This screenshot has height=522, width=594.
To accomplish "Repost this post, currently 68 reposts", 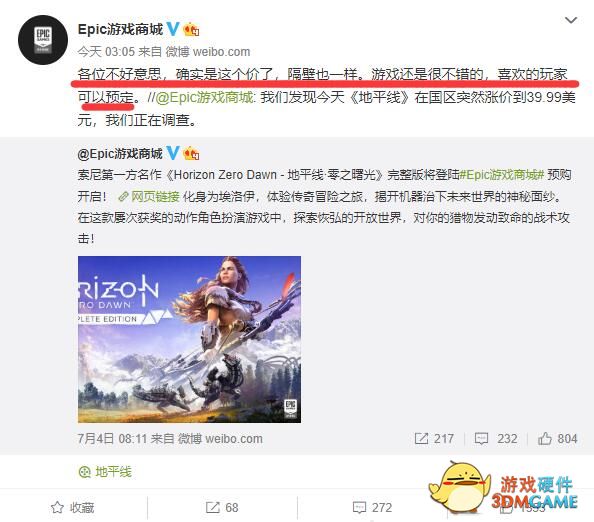I will click(222, 508).
